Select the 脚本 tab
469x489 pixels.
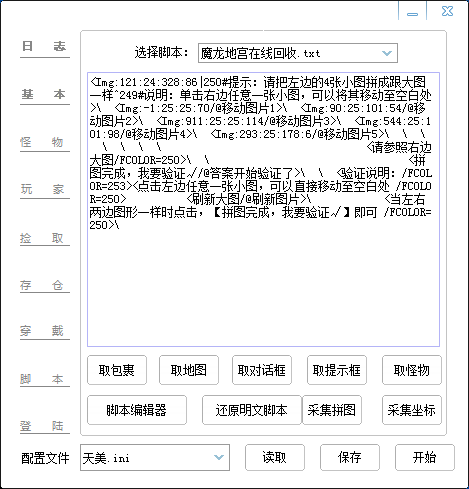click(x=45, y=379)
